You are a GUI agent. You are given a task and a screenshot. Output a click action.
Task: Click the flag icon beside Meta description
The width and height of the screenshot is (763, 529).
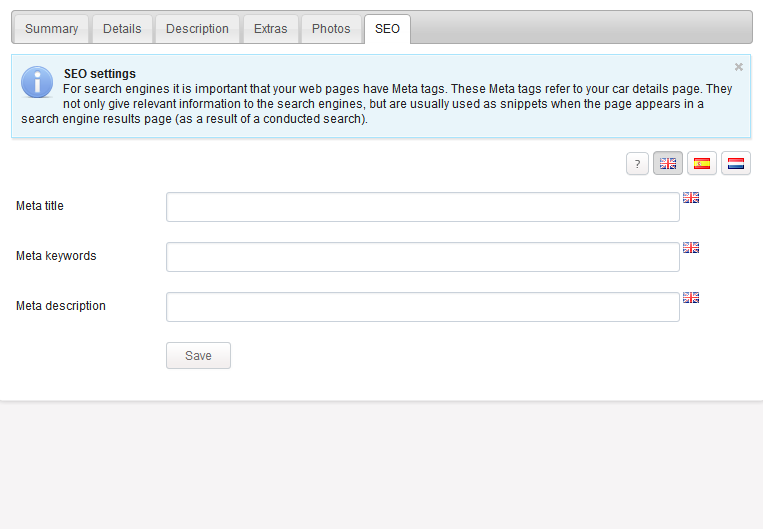(x=691, y=297)
